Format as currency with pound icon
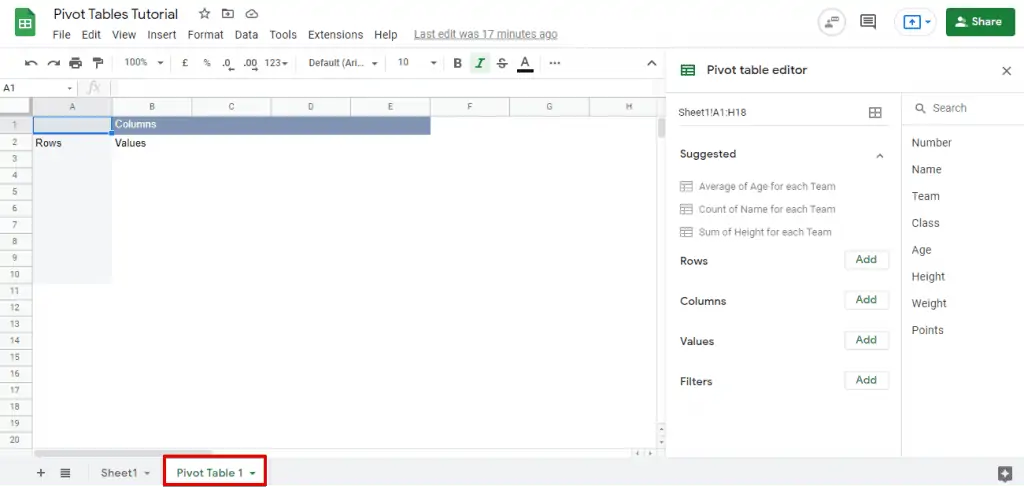The image size is (1024, 490). pyautogui.click(x=185, y=63)
